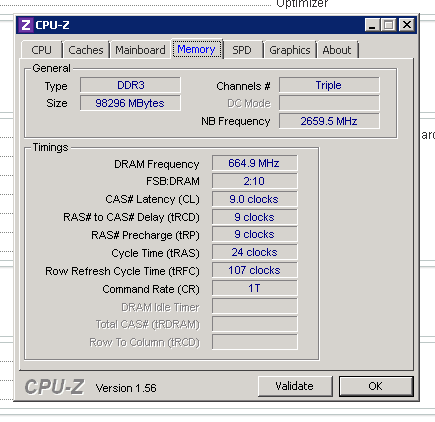Click the DRAM Frequency value 664.9 MHz
435x422 pixels.
click(254, 163)
